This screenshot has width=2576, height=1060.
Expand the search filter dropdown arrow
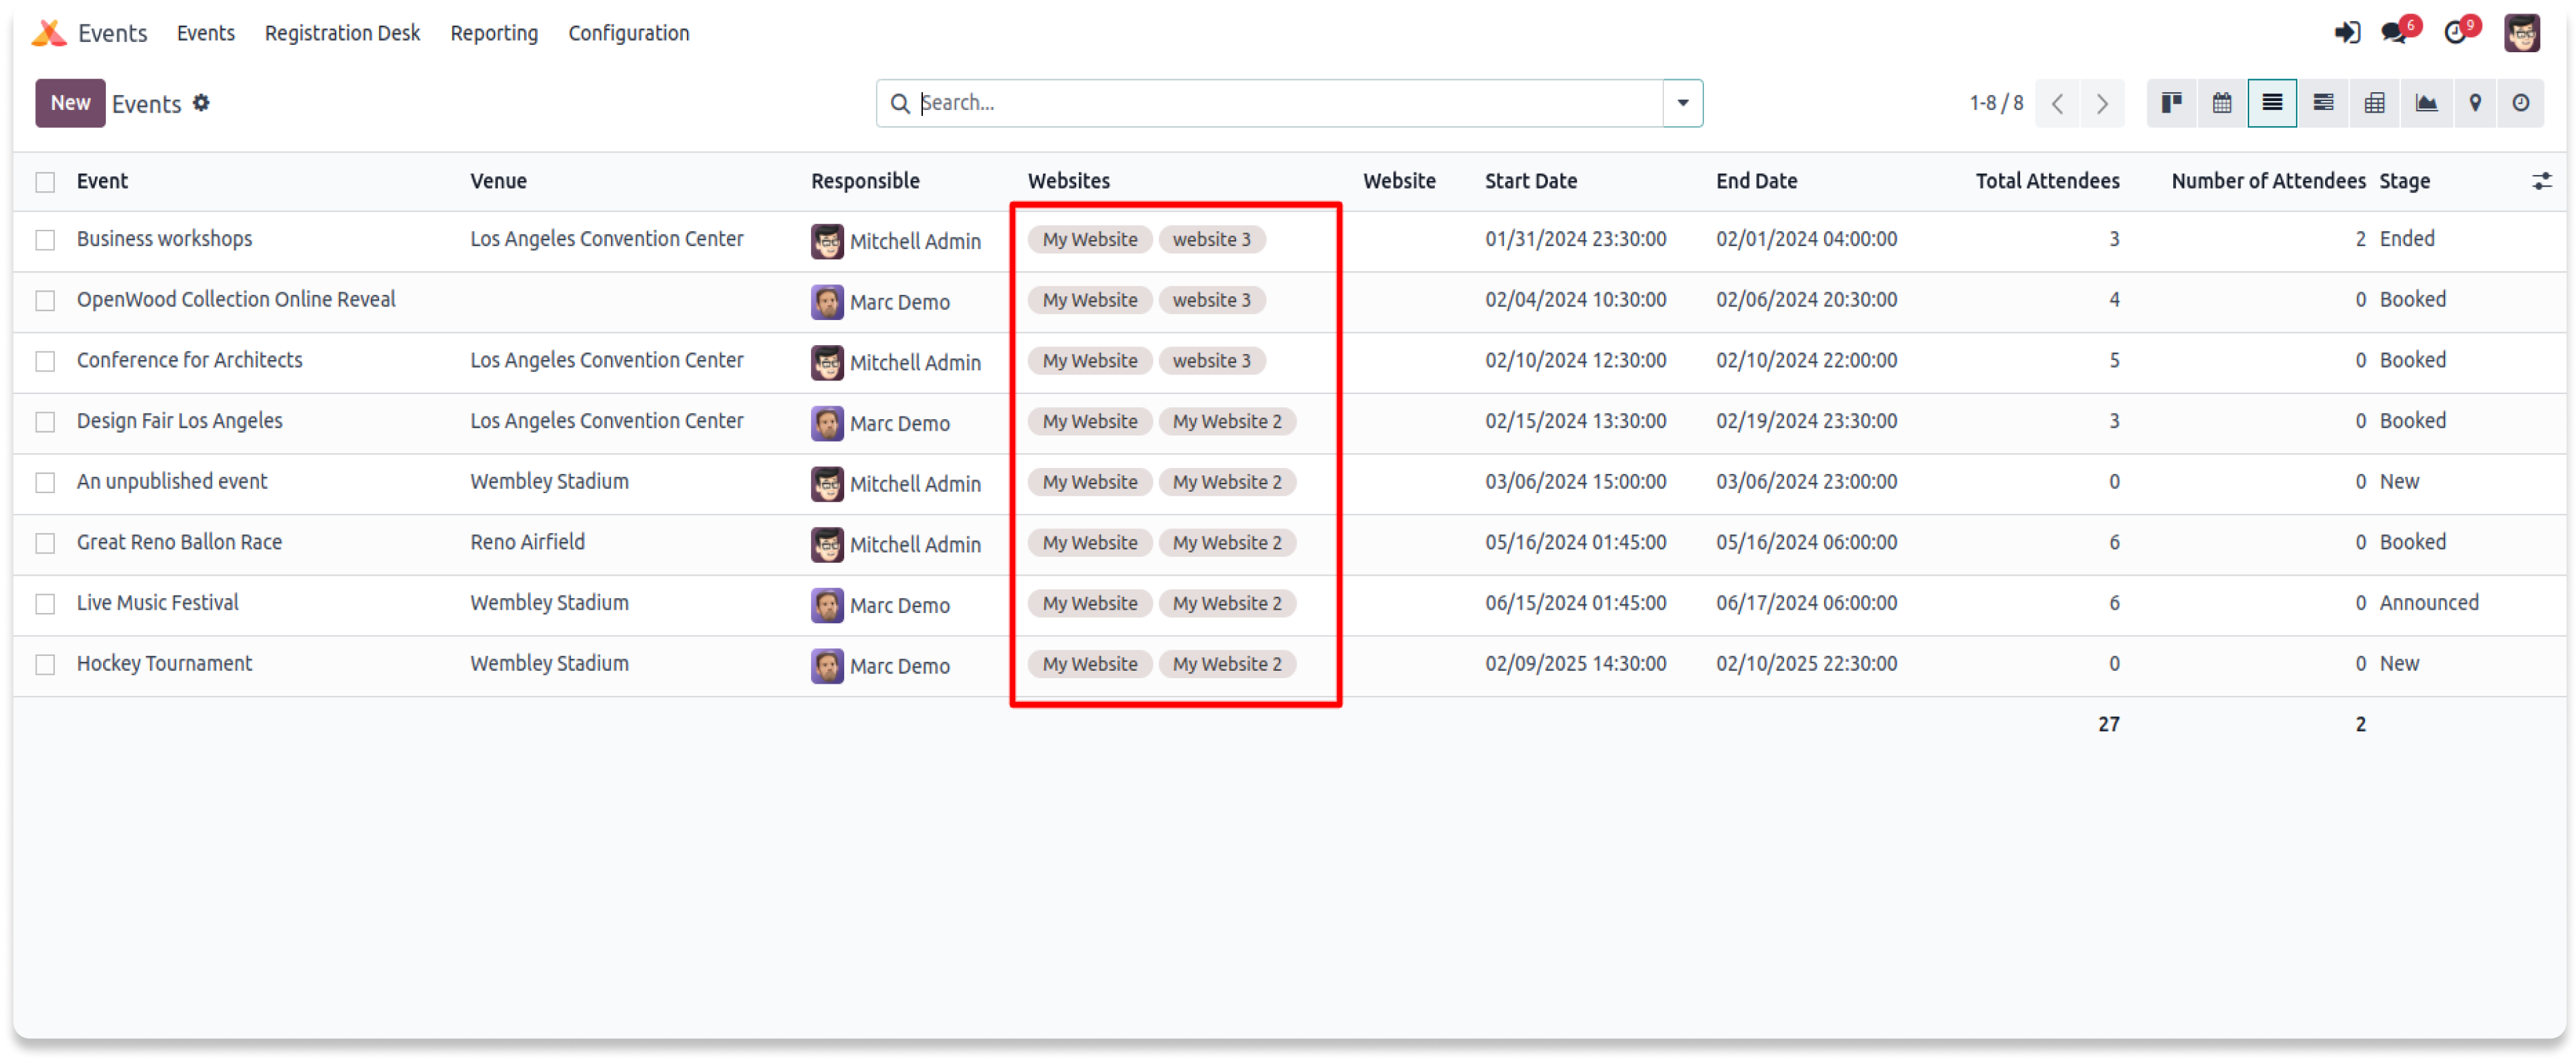tap(1682, 103)
